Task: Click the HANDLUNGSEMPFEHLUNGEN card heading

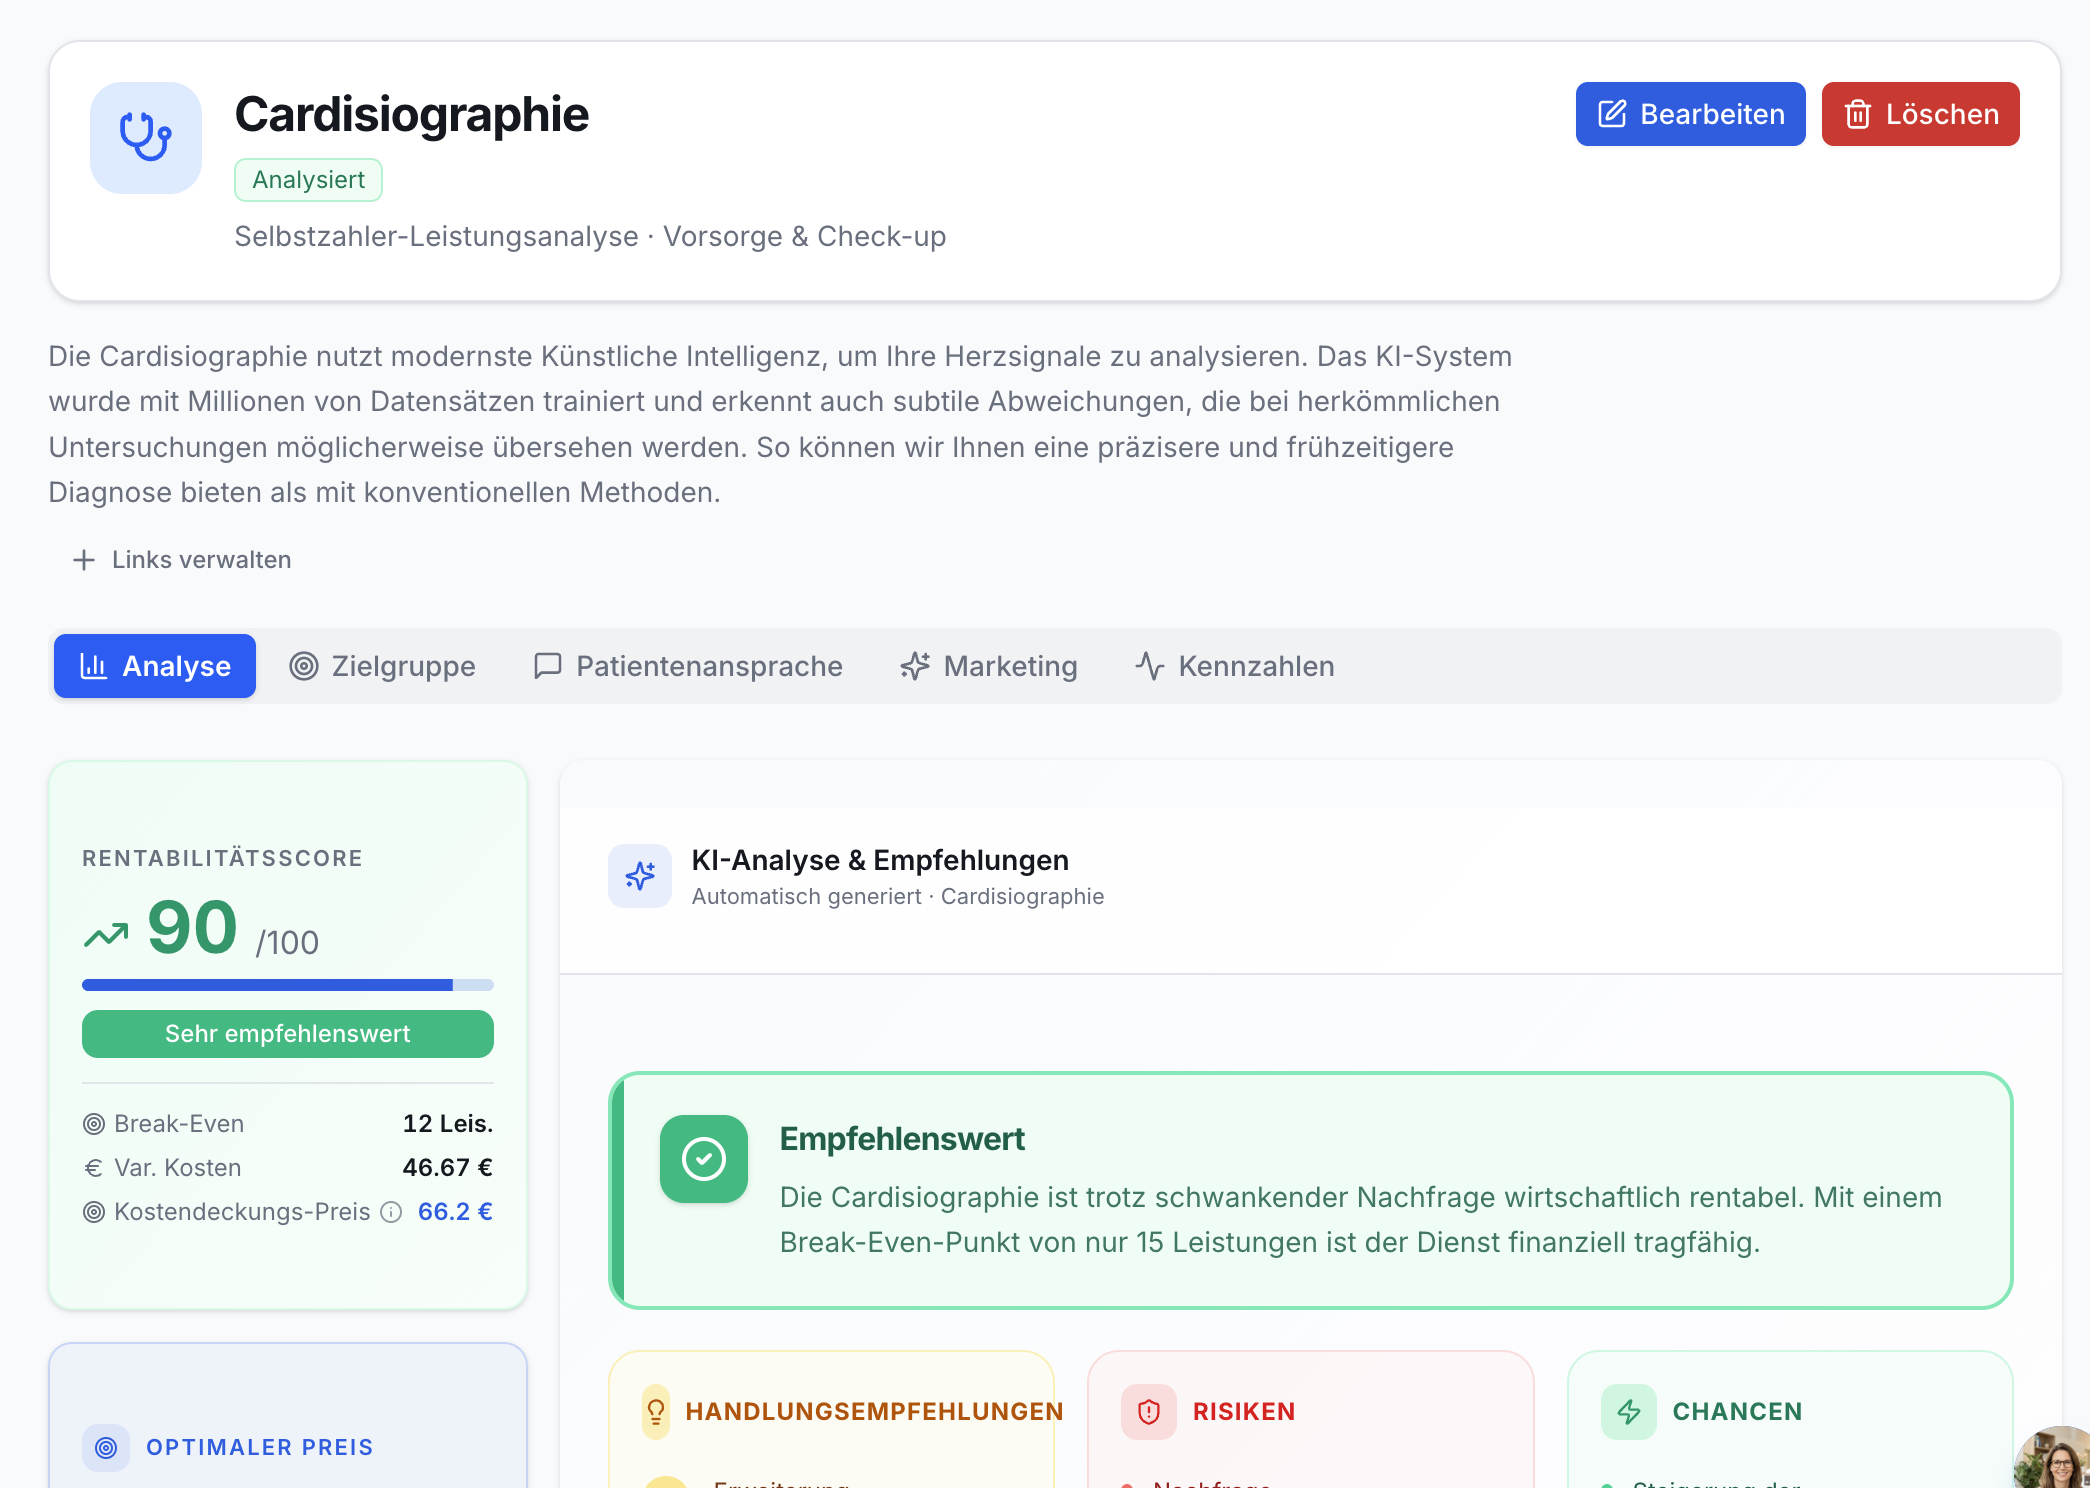Action: coord(874,1412)
